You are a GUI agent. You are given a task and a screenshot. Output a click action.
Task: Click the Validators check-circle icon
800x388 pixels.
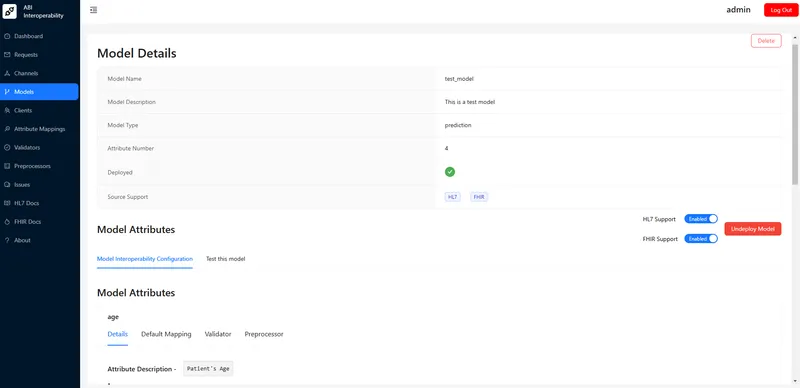(7, 148)
